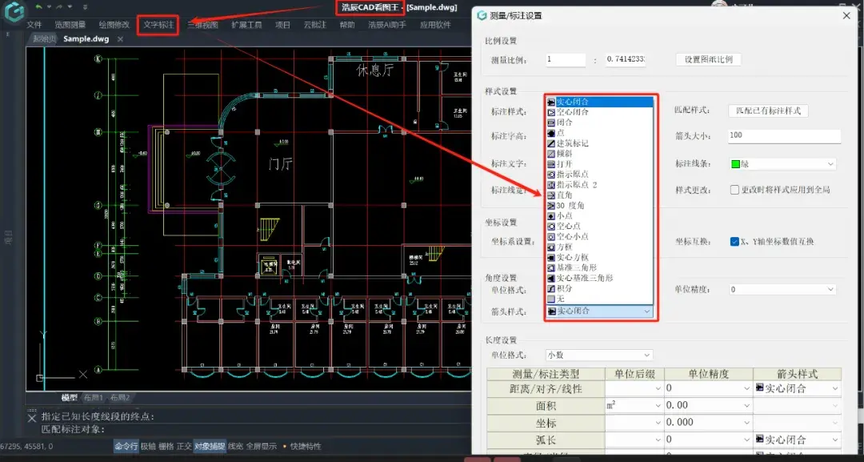Toggle 命令行 in the status bar
The height and width of the screenshot is (462, 864).
click(x=126, y=446)
